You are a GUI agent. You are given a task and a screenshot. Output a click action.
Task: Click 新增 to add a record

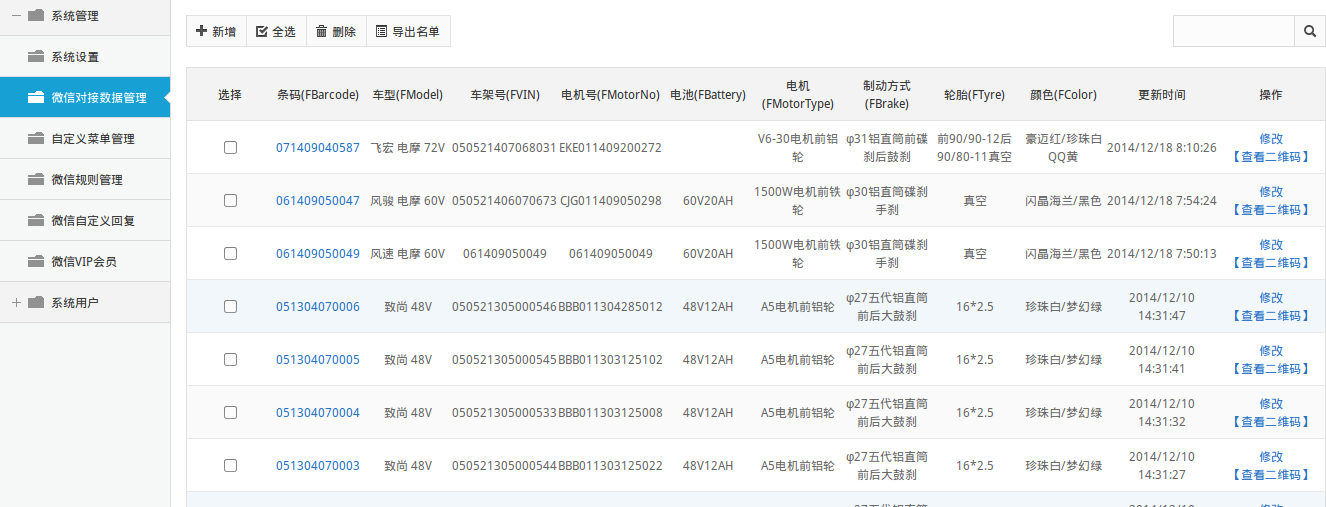coord(216,32)
